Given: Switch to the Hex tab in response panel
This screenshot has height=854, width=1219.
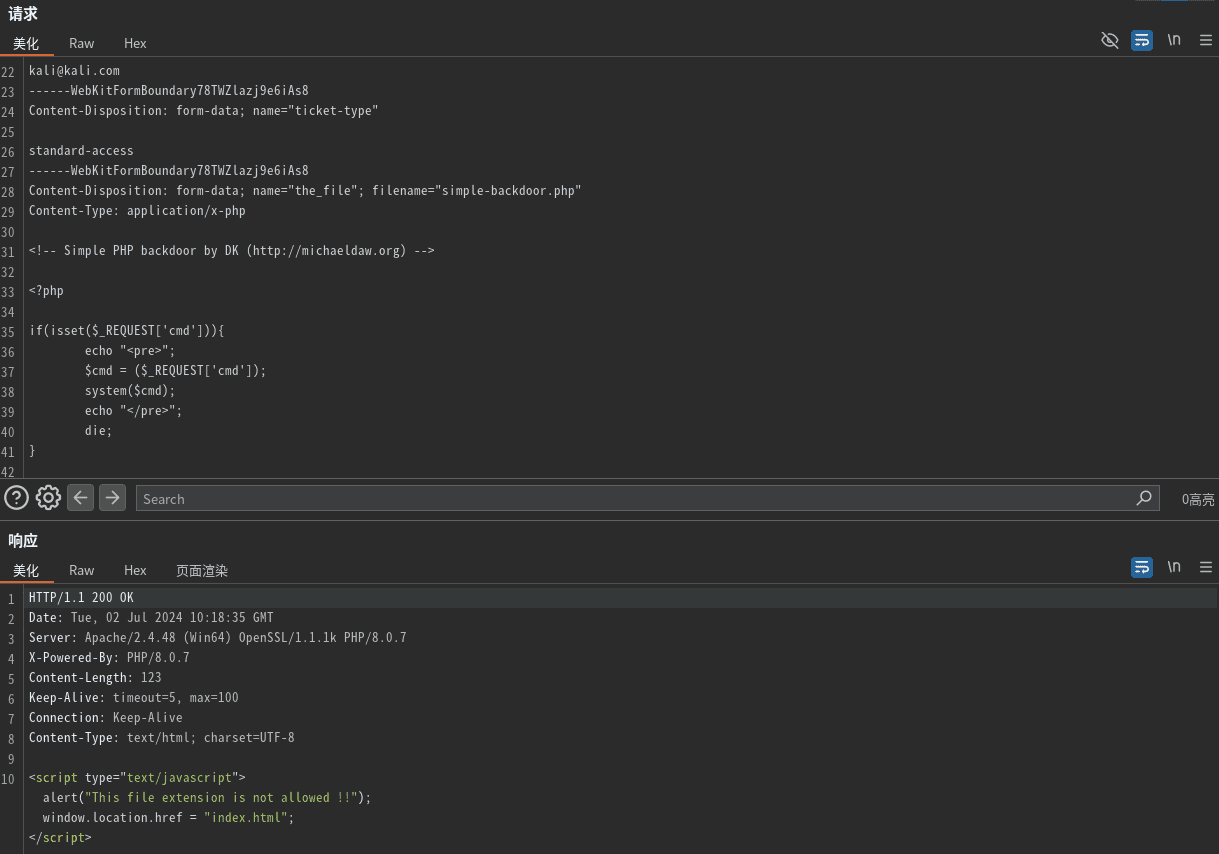Looking at the screenshot, I should 135,570.
